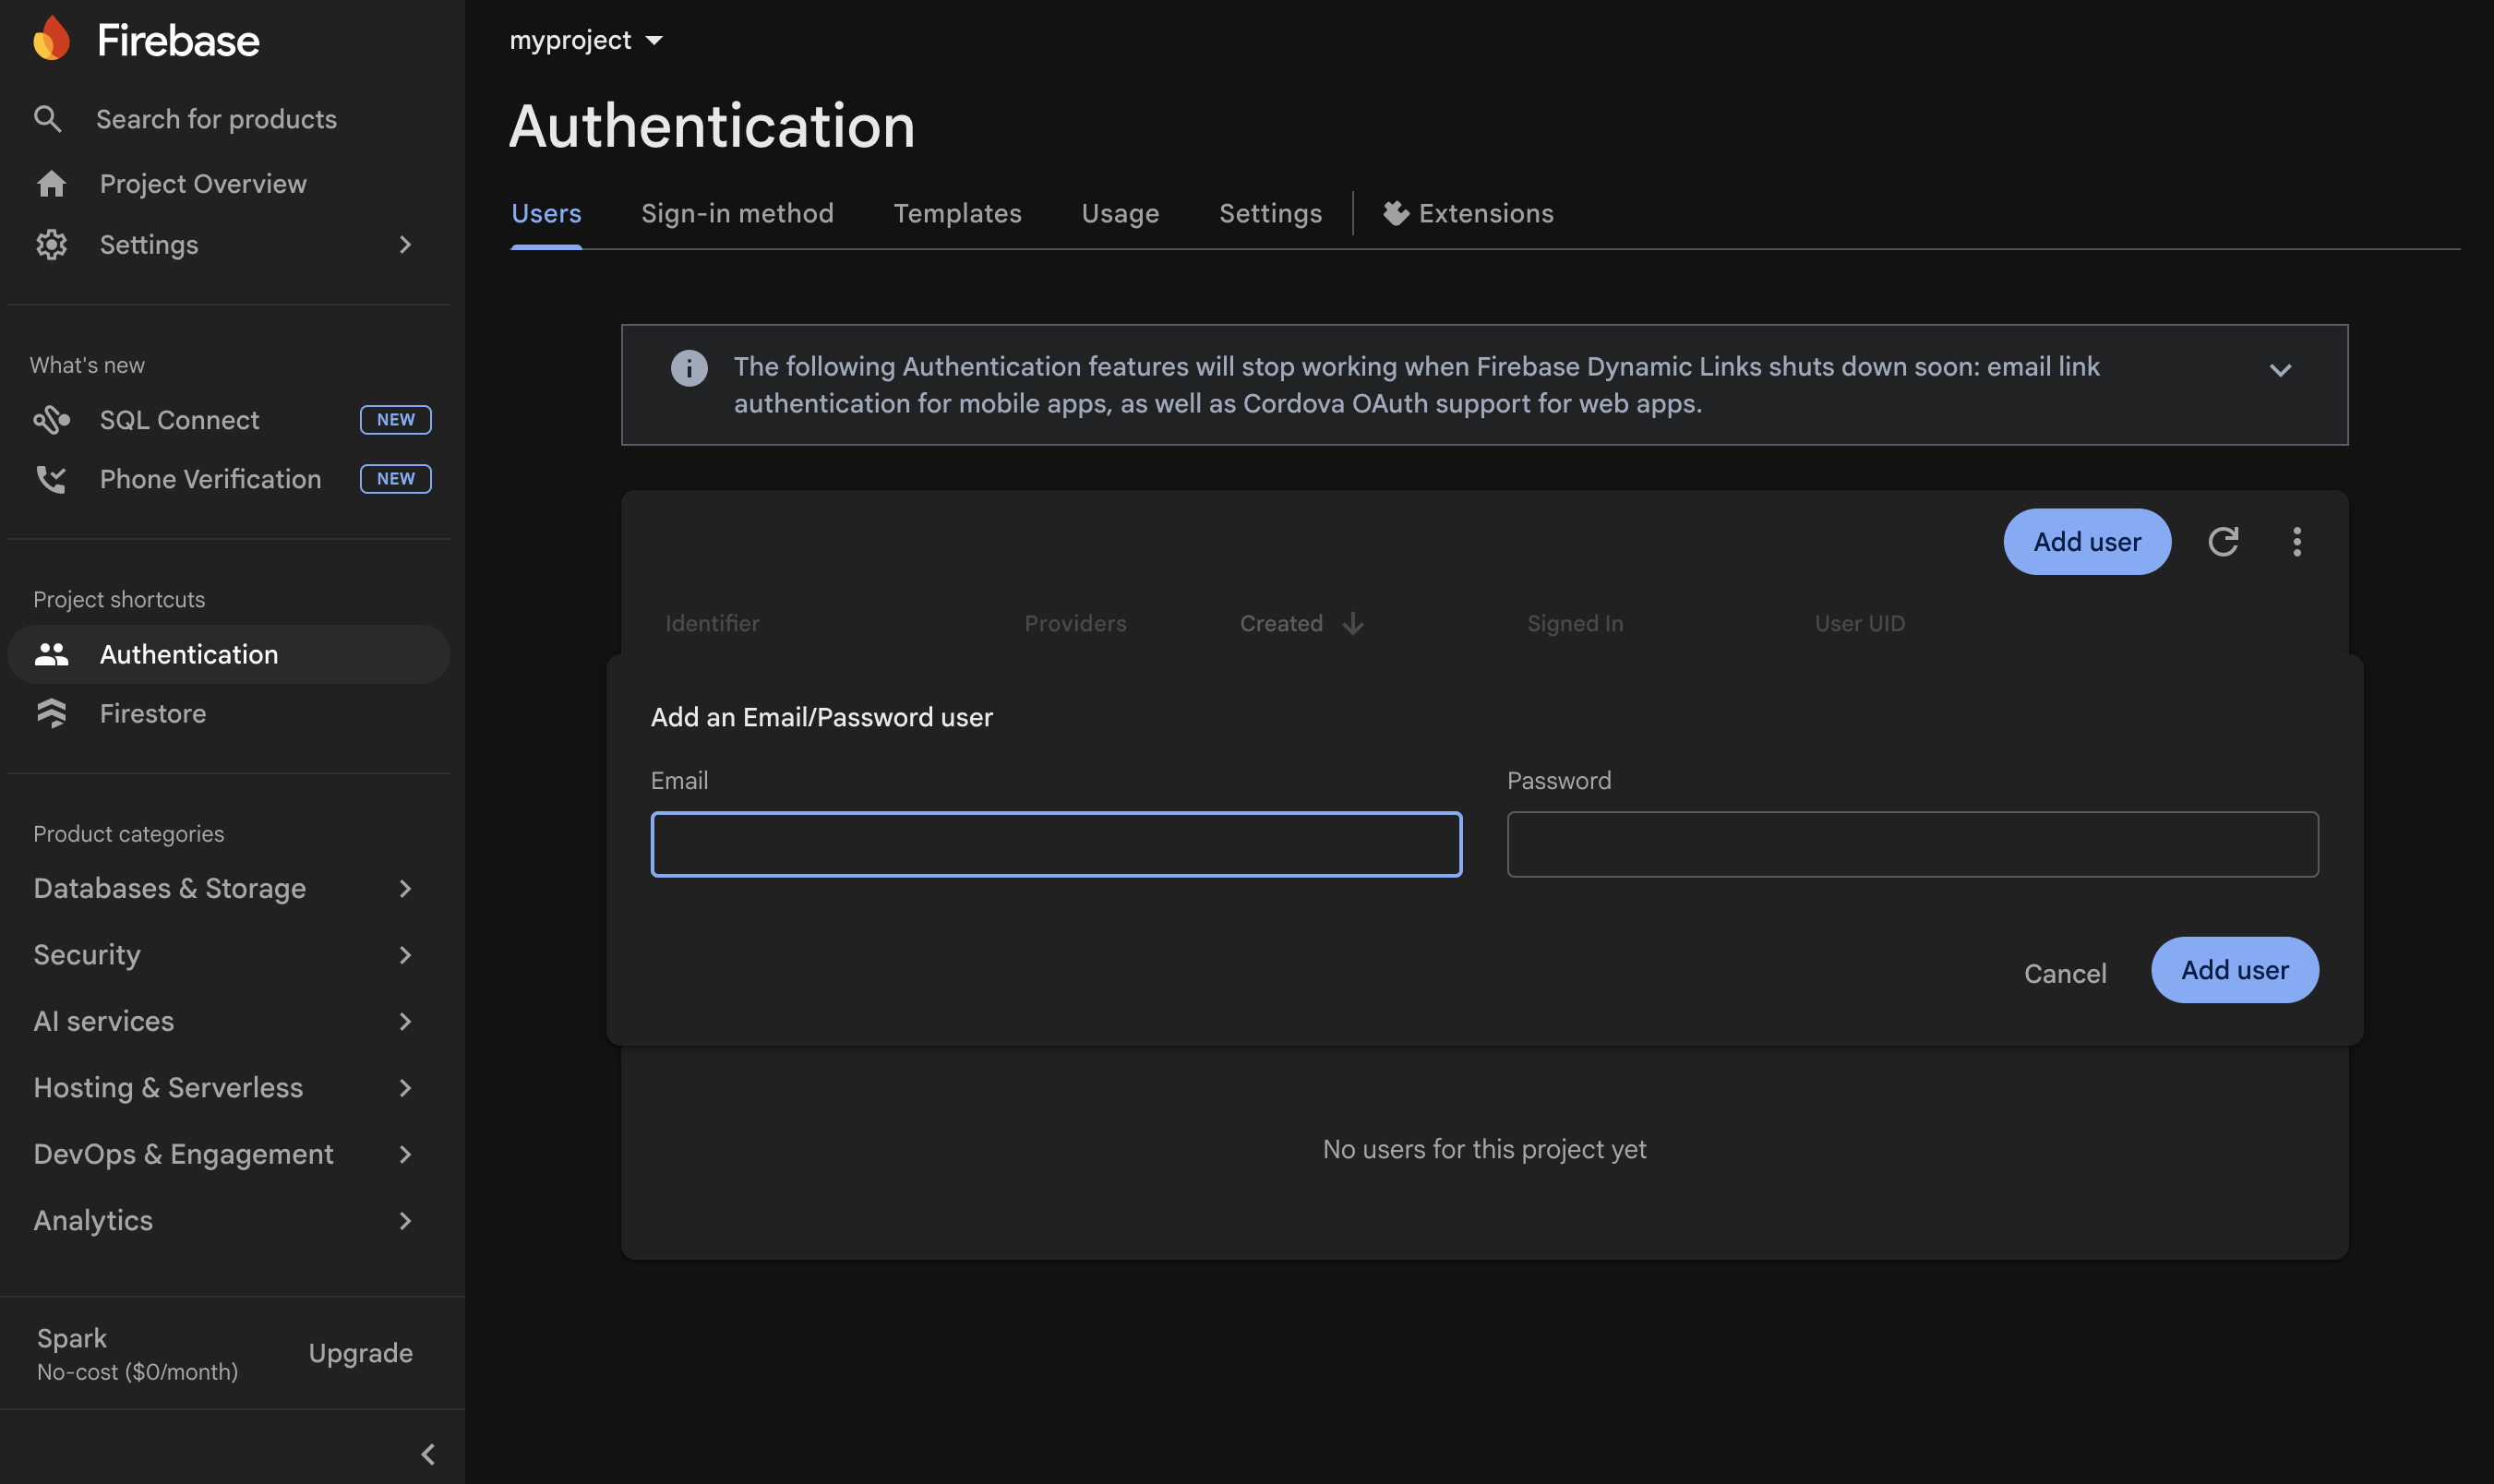Open the Templates tab

click(x=957, y=213)
